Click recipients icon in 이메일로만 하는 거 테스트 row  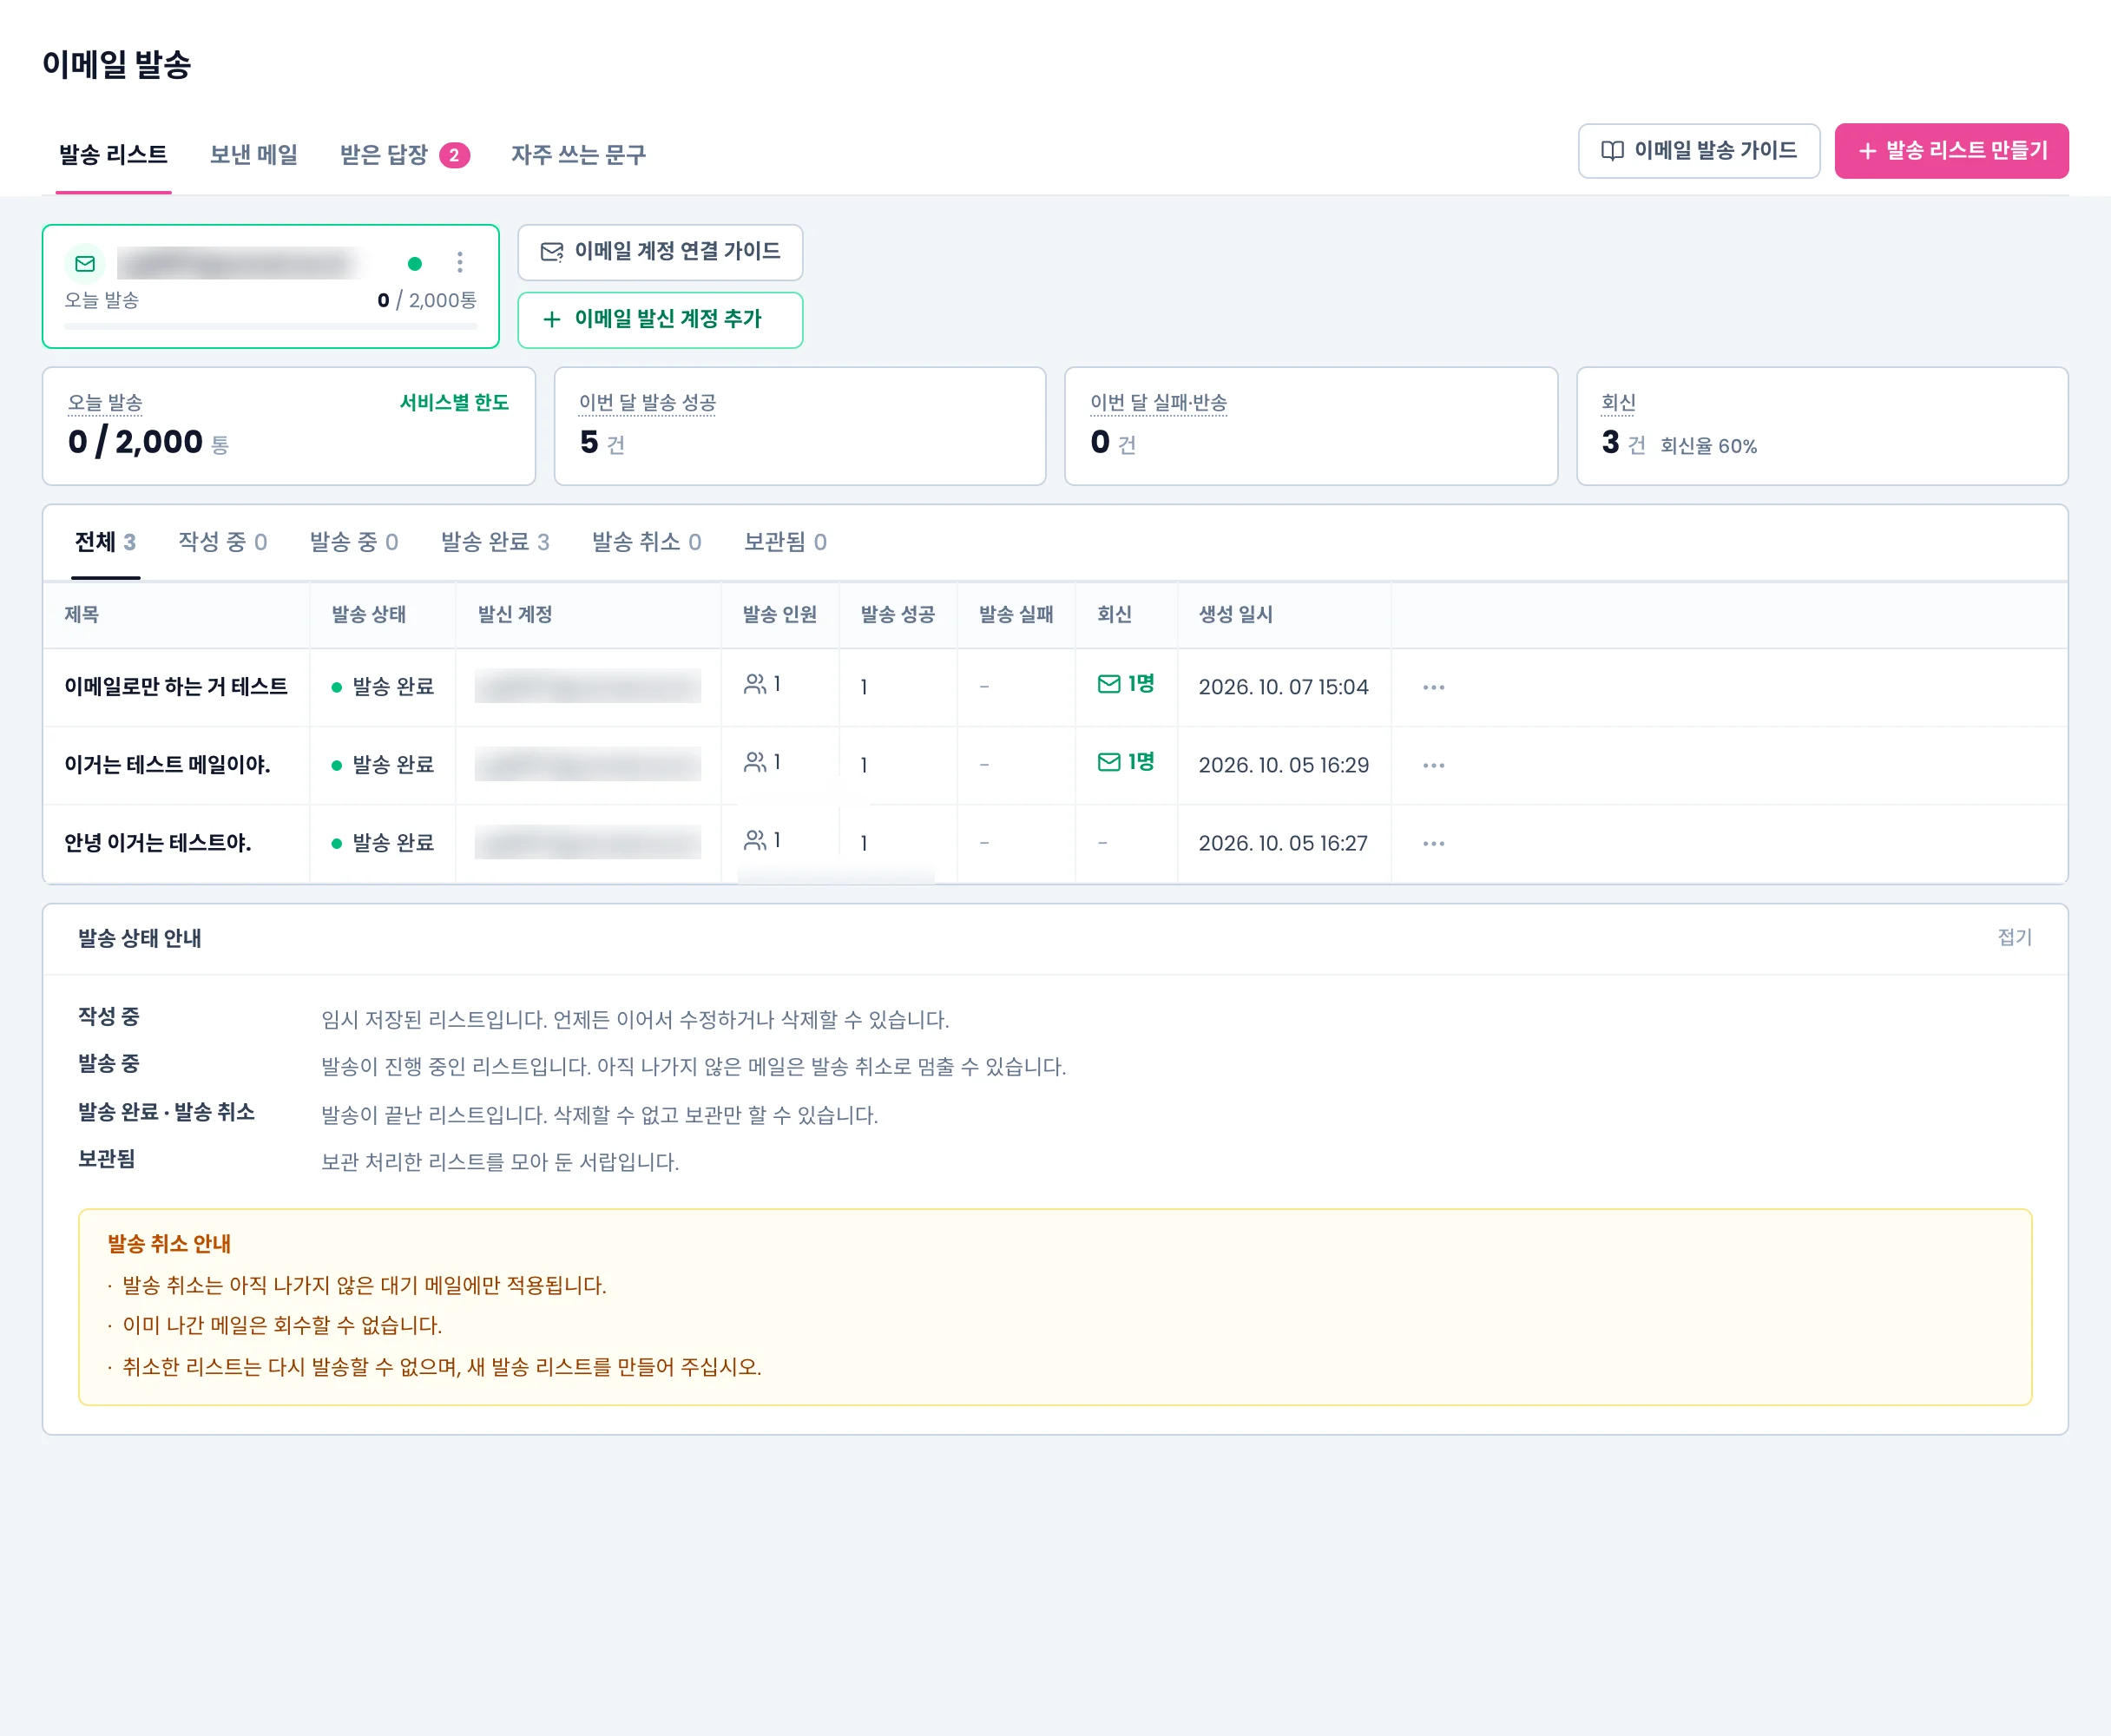click(755, 684)
